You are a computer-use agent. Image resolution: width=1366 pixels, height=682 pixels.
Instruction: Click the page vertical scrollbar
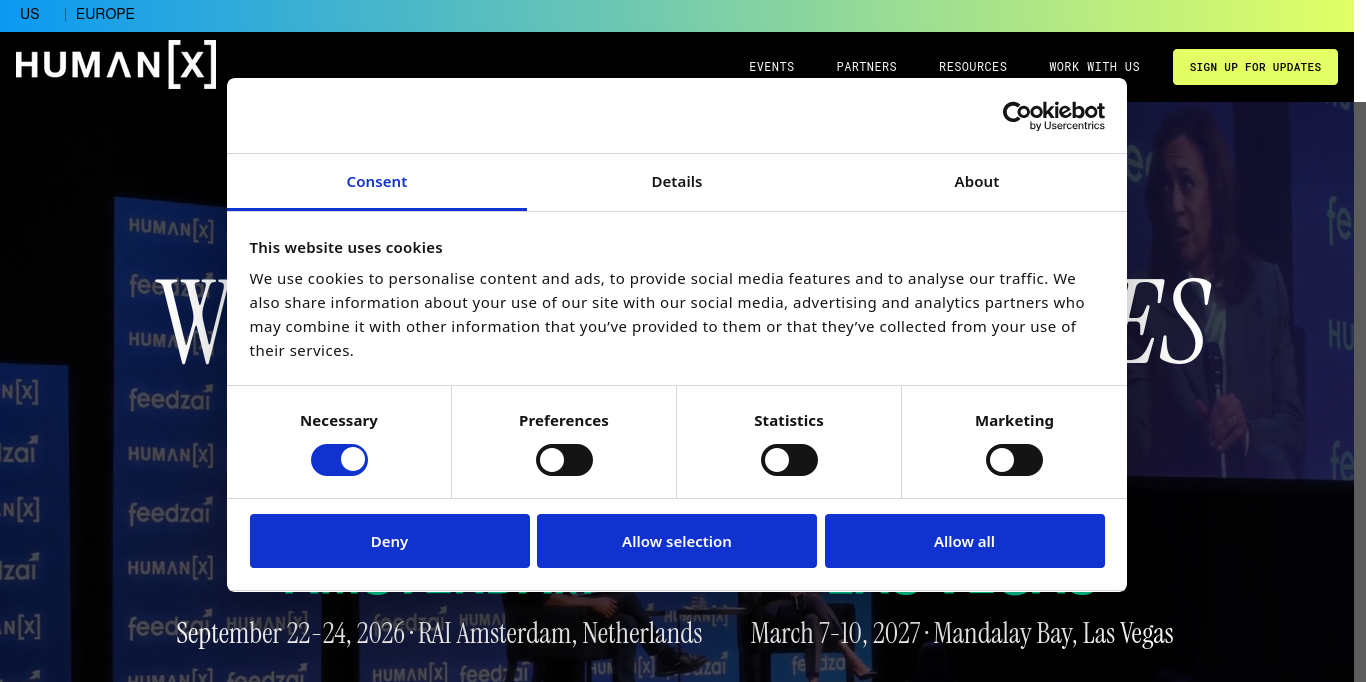(x=1360, y=392)
